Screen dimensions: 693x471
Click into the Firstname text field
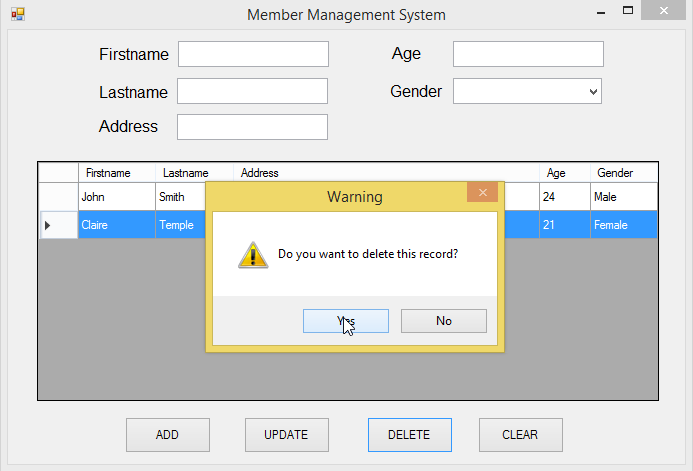[253, 54]
